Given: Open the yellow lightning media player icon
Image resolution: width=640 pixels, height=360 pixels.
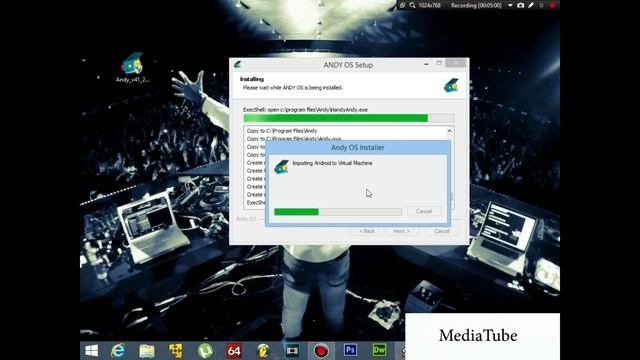Looking at the screenshot, I should [263, 351].
